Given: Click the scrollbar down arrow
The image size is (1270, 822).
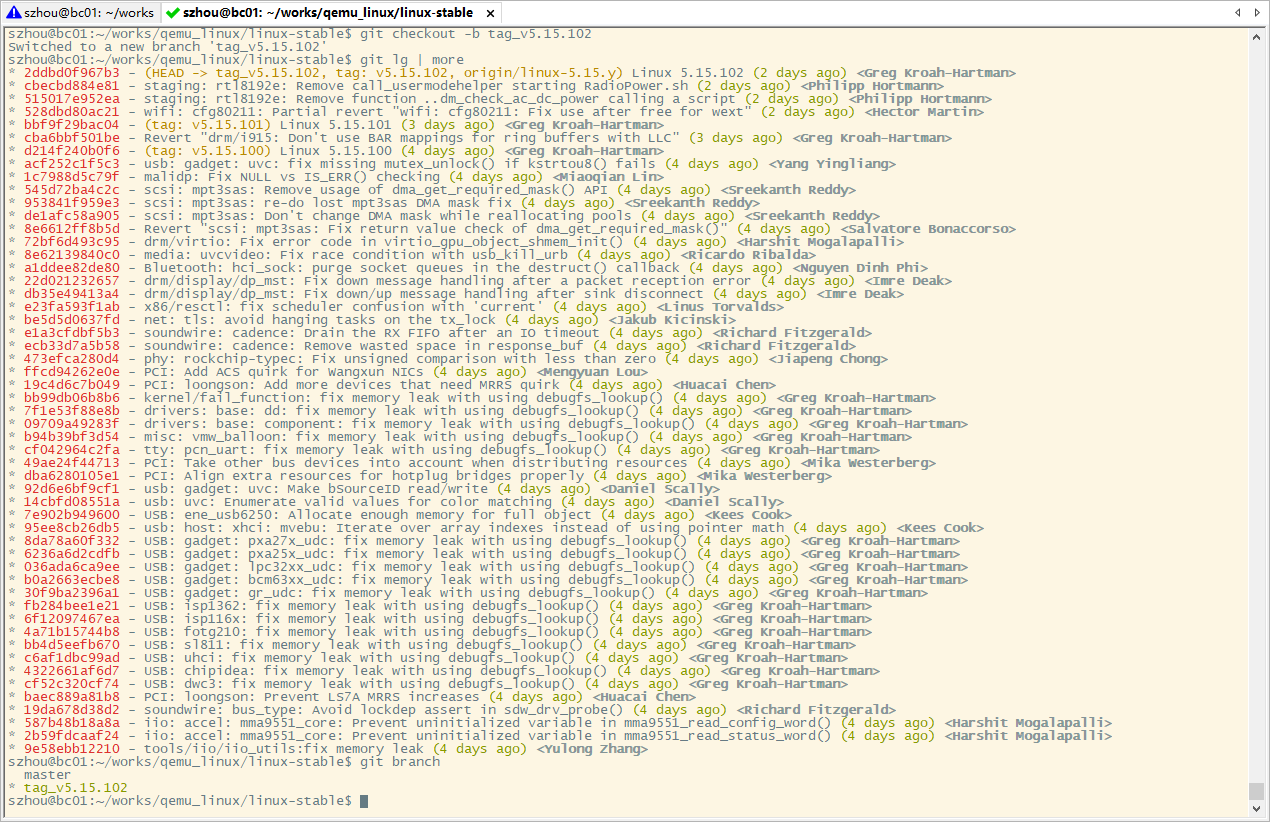Looking at the screenshot, I should click(1256, 808).
